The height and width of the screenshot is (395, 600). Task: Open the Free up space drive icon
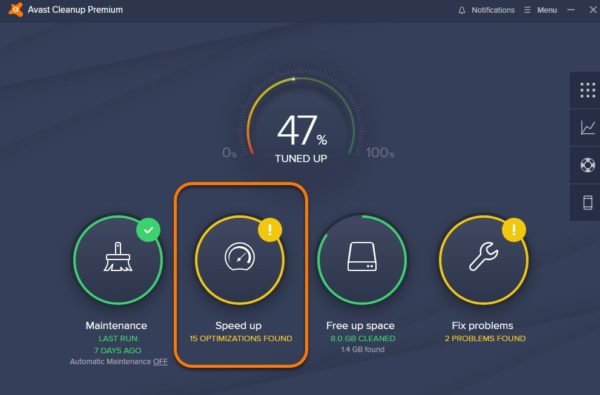[362, 257]
